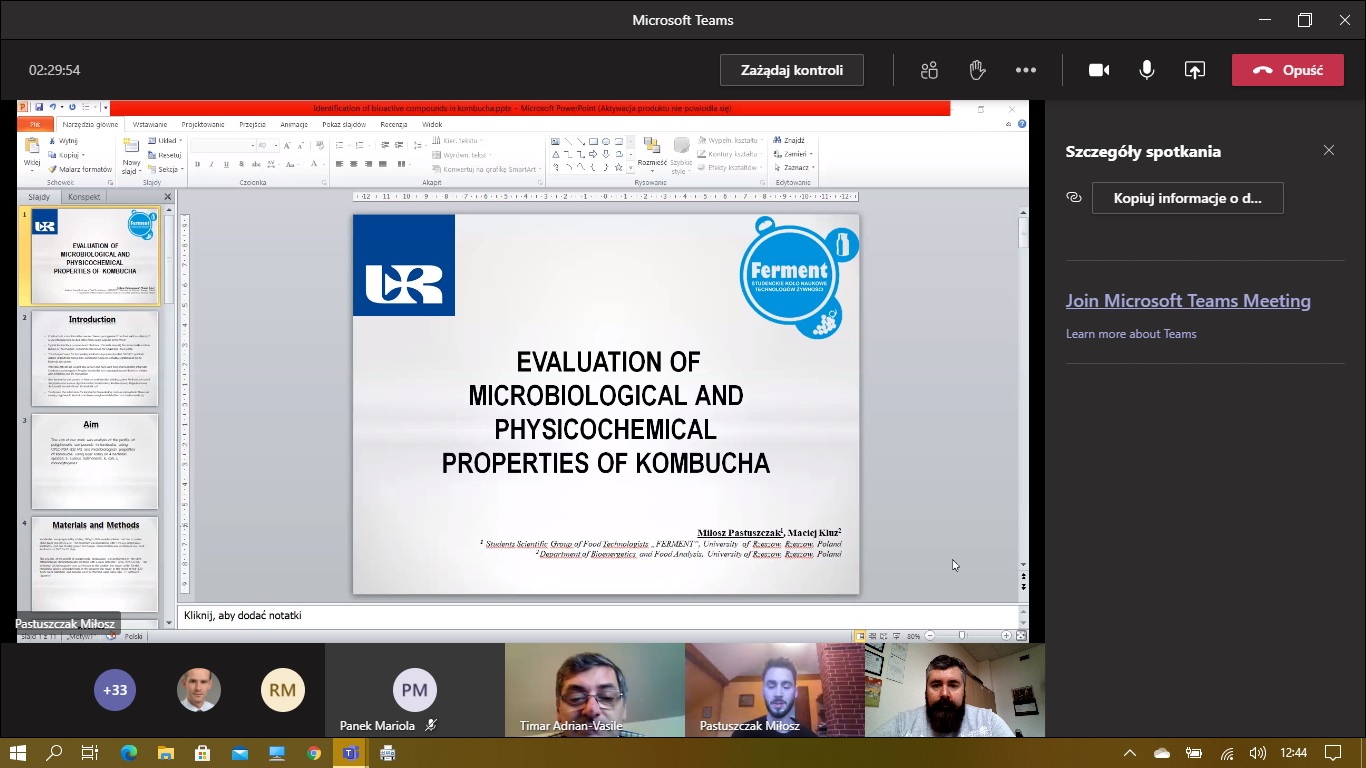The width and height of the screenshot is (1366, 768).
Task: Open Microsoft Teams from the taskbar
Action: coord(350,753)
